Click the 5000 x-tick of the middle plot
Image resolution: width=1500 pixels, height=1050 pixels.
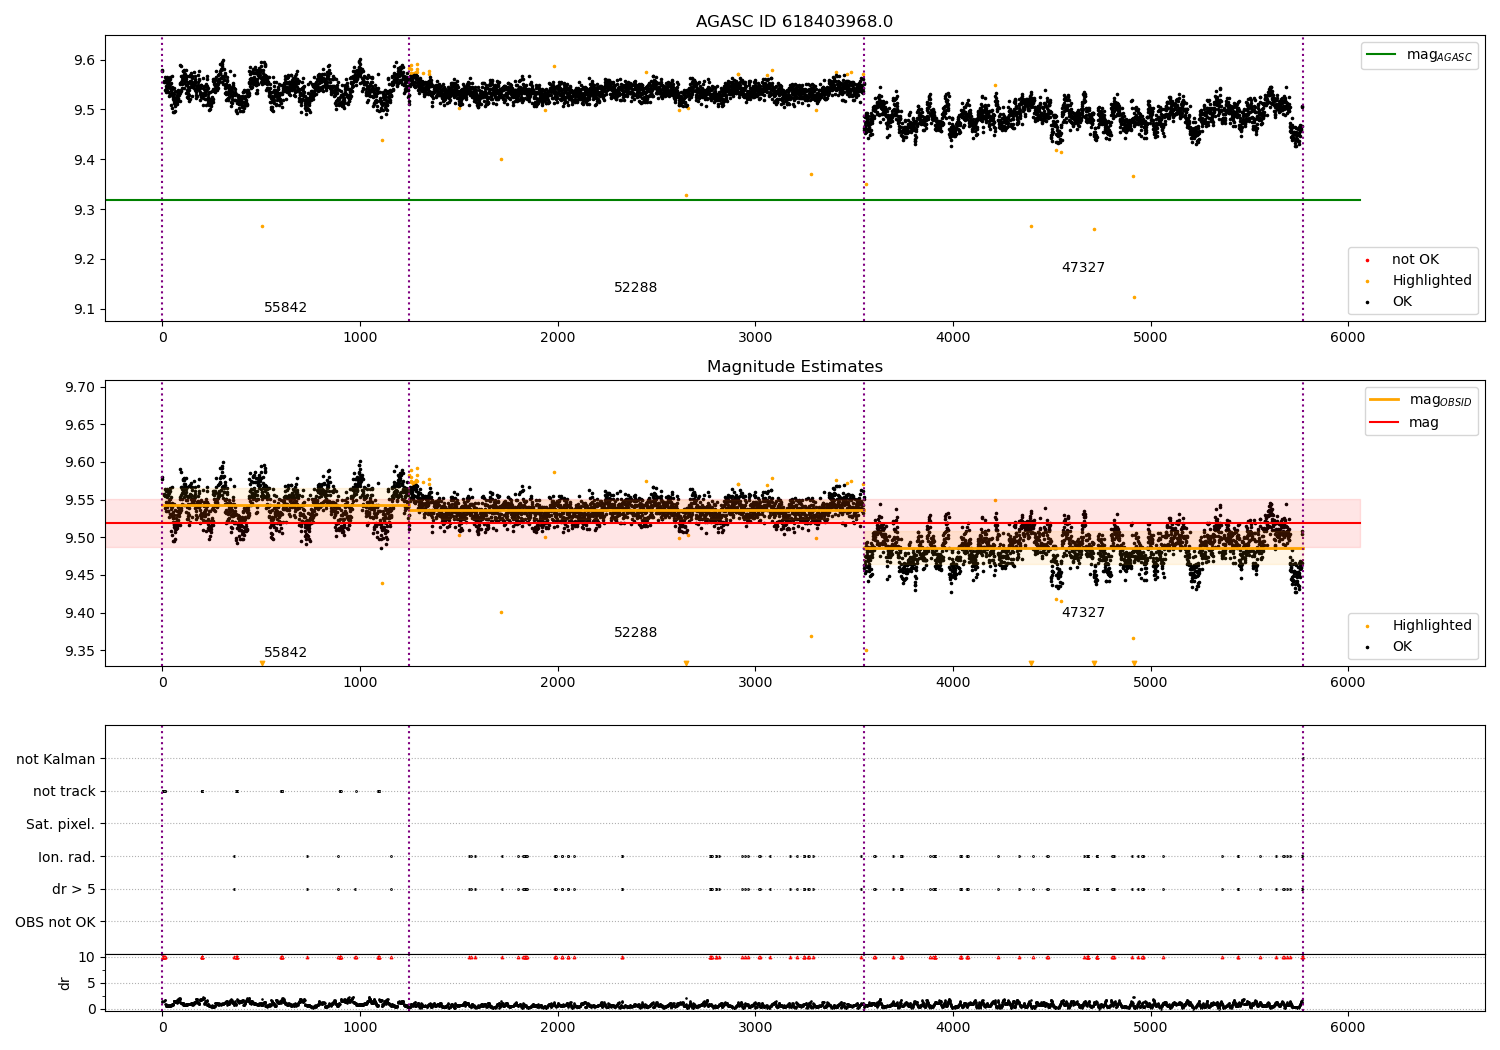coord(1150,683)
